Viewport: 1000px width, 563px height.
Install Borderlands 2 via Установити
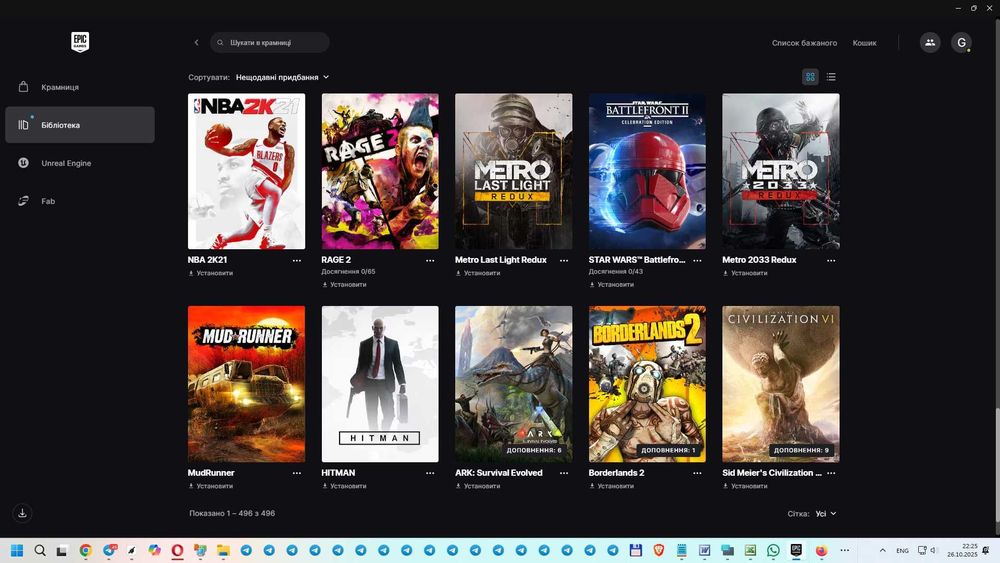(612, 486)
